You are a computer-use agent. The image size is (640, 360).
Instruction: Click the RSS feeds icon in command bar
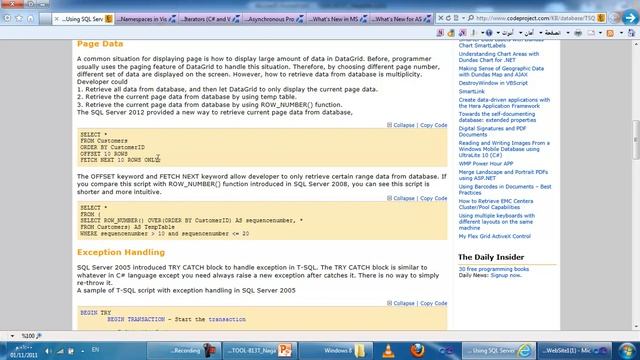610,33
